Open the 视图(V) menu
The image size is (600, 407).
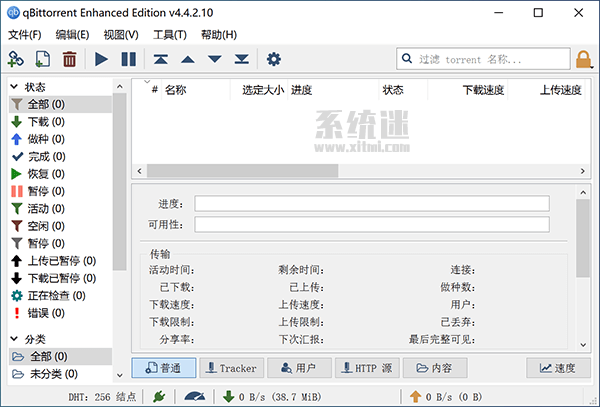click(x=121, y=35)
